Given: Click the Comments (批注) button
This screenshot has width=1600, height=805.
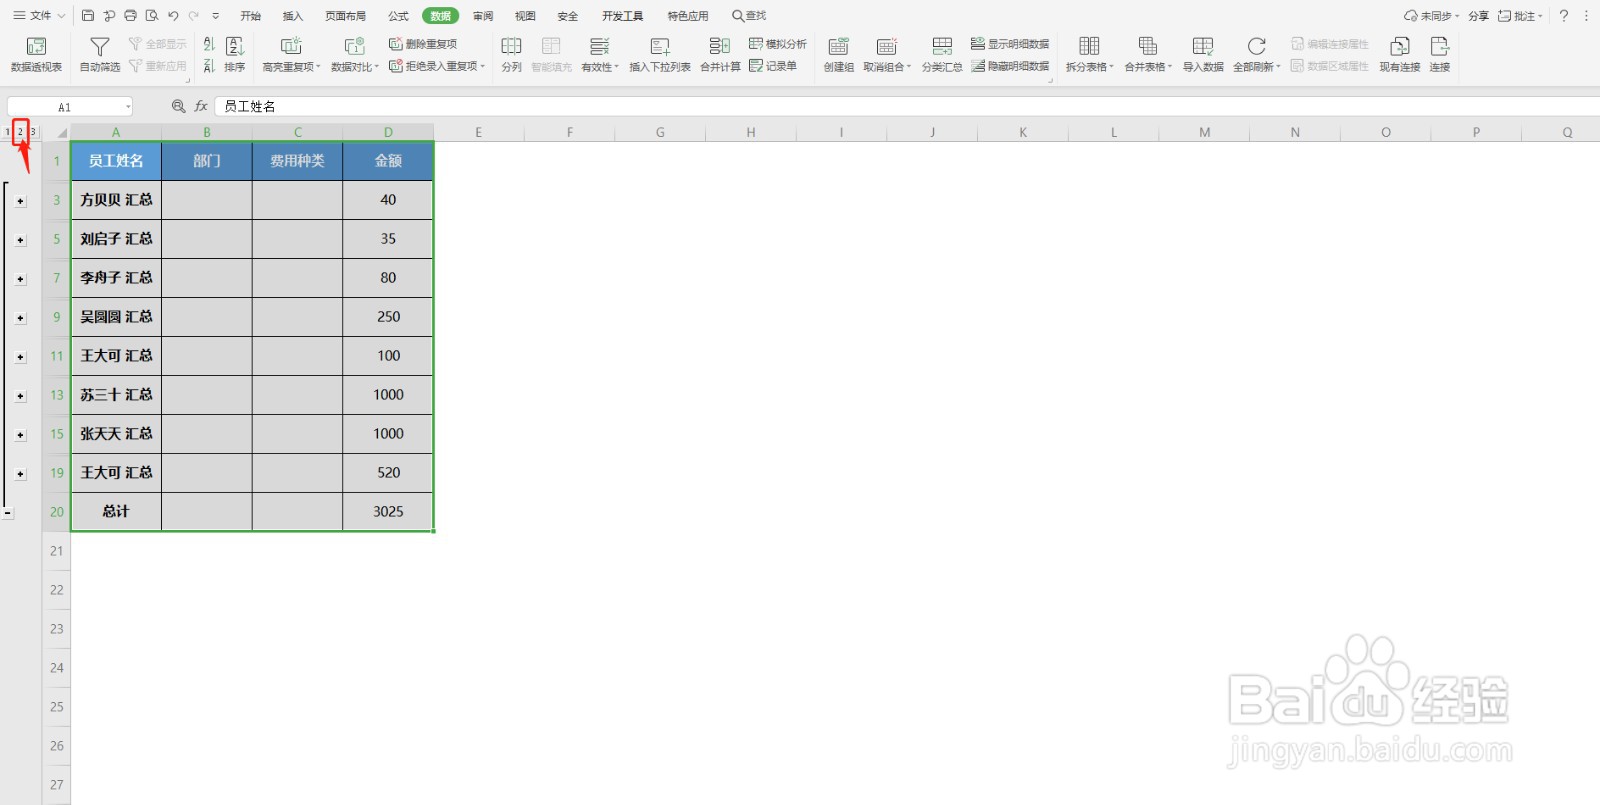Looking at the screenshot, I should click(x=1520, y=16).
